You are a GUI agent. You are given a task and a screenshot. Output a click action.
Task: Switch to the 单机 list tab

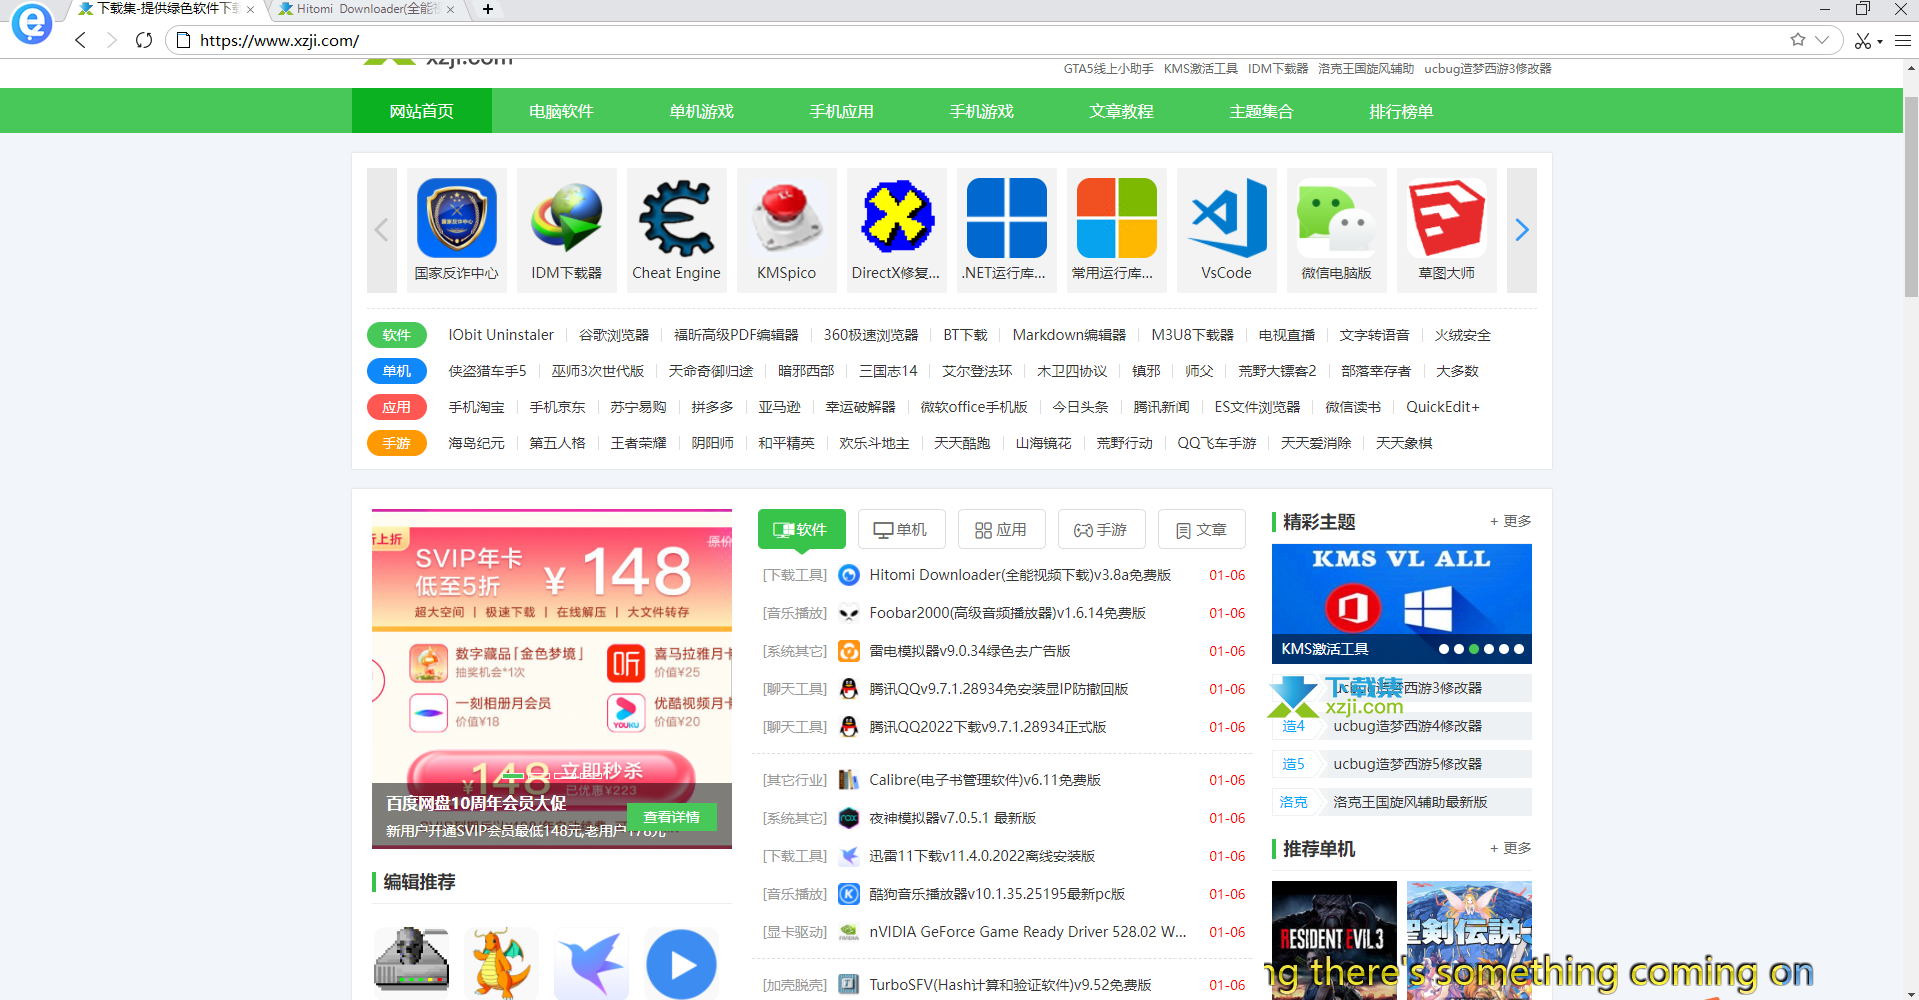pos(901,529)
